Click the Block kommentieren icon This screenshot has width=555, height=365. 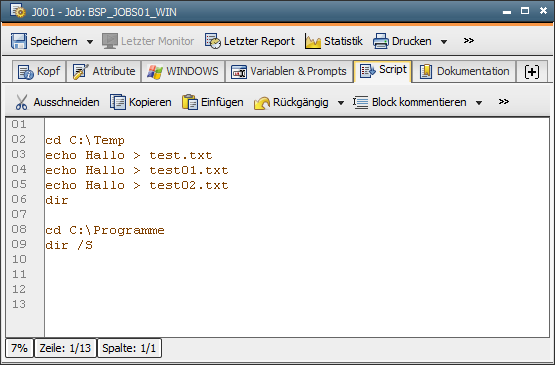(361, 102)
